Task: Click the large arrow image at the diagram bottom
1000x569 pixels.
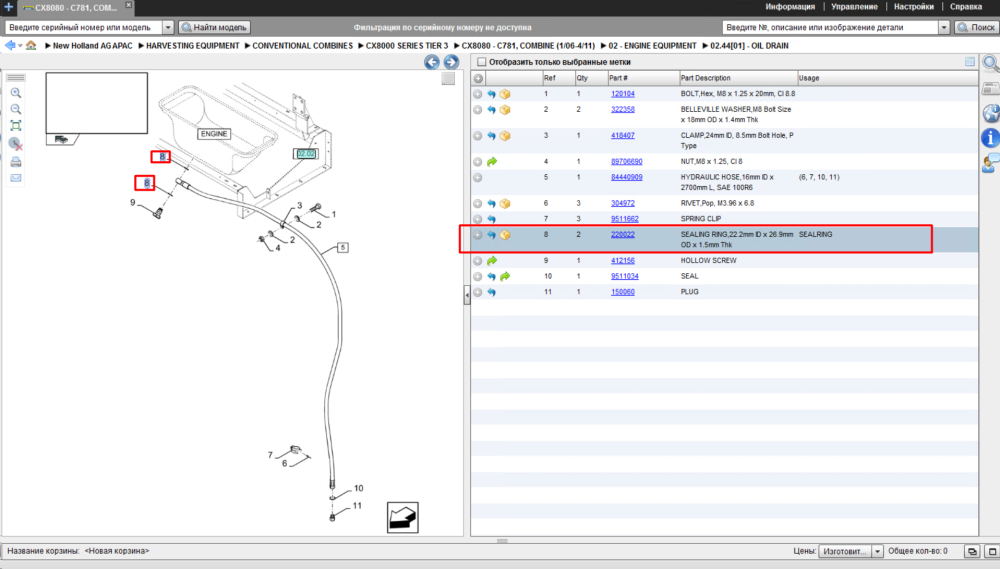Action: point(402,517)
